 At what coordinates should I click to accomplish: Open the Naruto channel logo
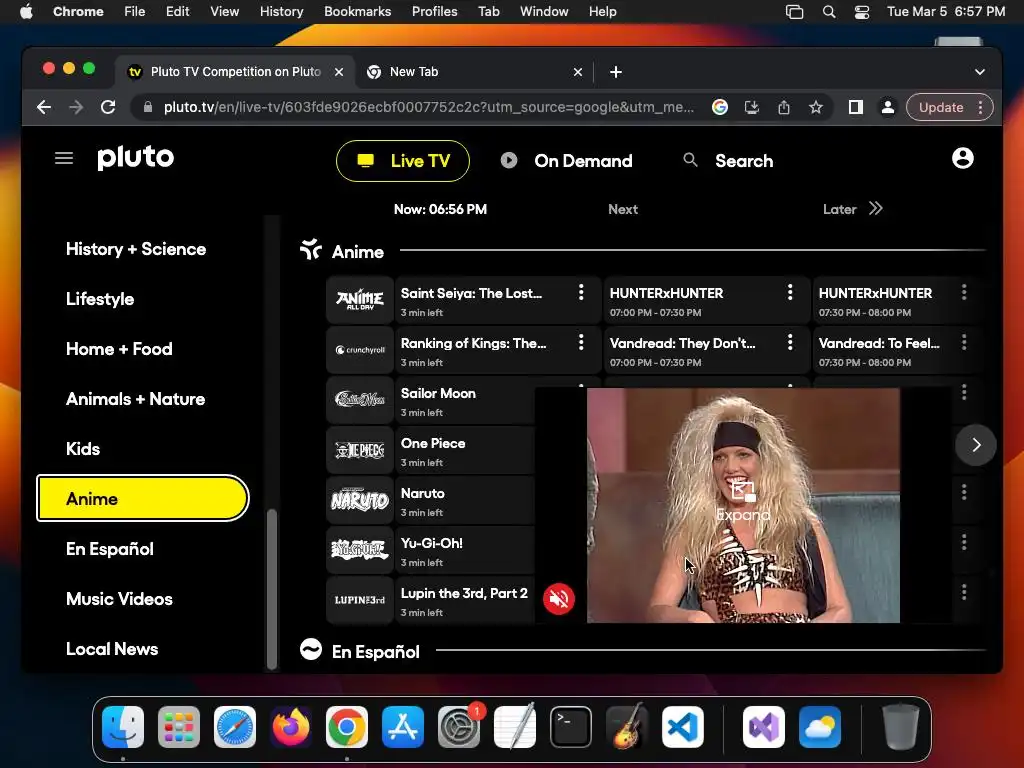pos(360,500)
